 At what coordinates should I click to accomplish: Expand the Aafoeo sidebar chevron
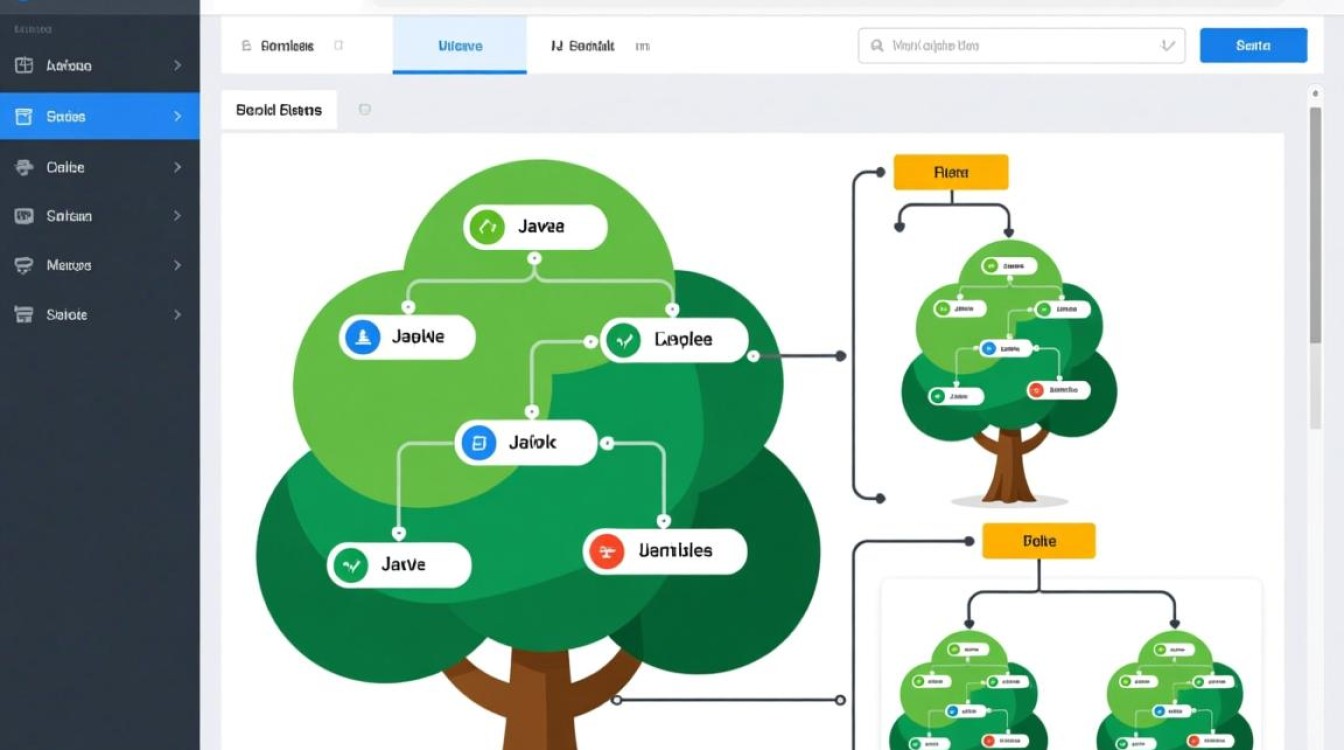pyautogui.click(x=177, y=66)
